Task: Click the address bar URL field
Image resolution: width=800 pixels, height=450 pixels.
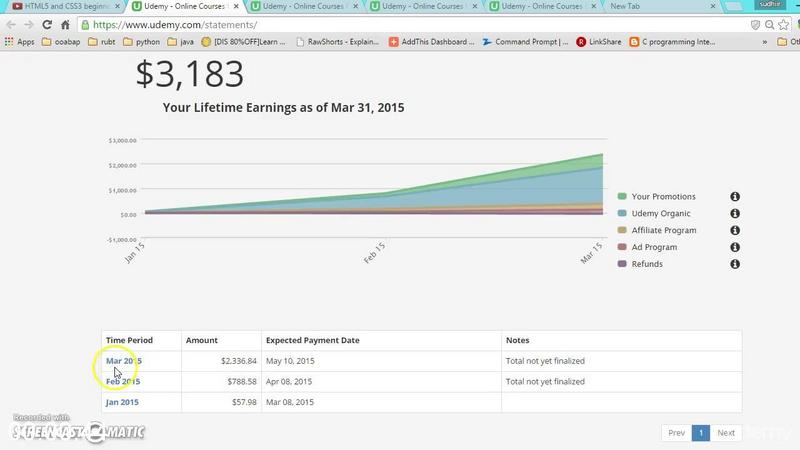Action: pyautogui.click(x=413, y=24)
